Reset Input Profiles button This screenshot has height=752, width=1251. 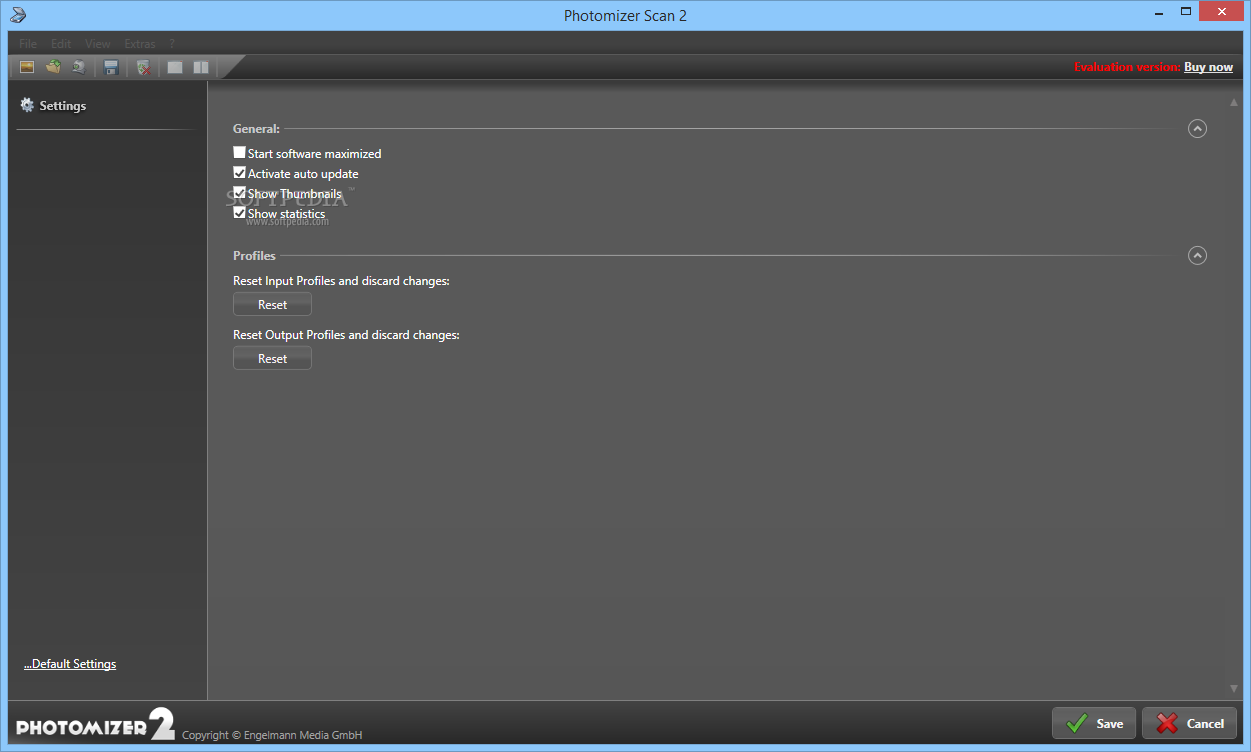click(x=272, y=304)
